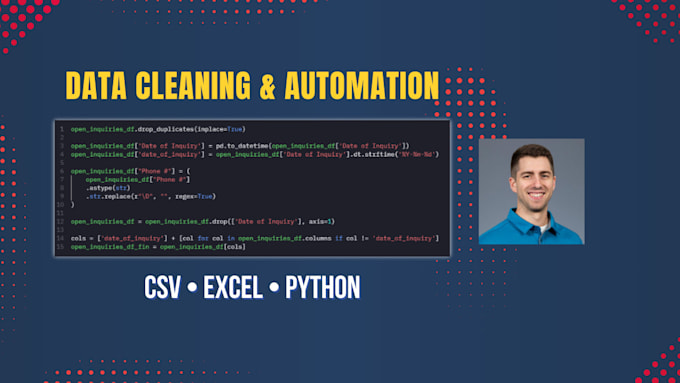Click the pd.to_datetime code line
This screenshot has height=383, width=680.
pyautogui.click(x=240, y=146)
